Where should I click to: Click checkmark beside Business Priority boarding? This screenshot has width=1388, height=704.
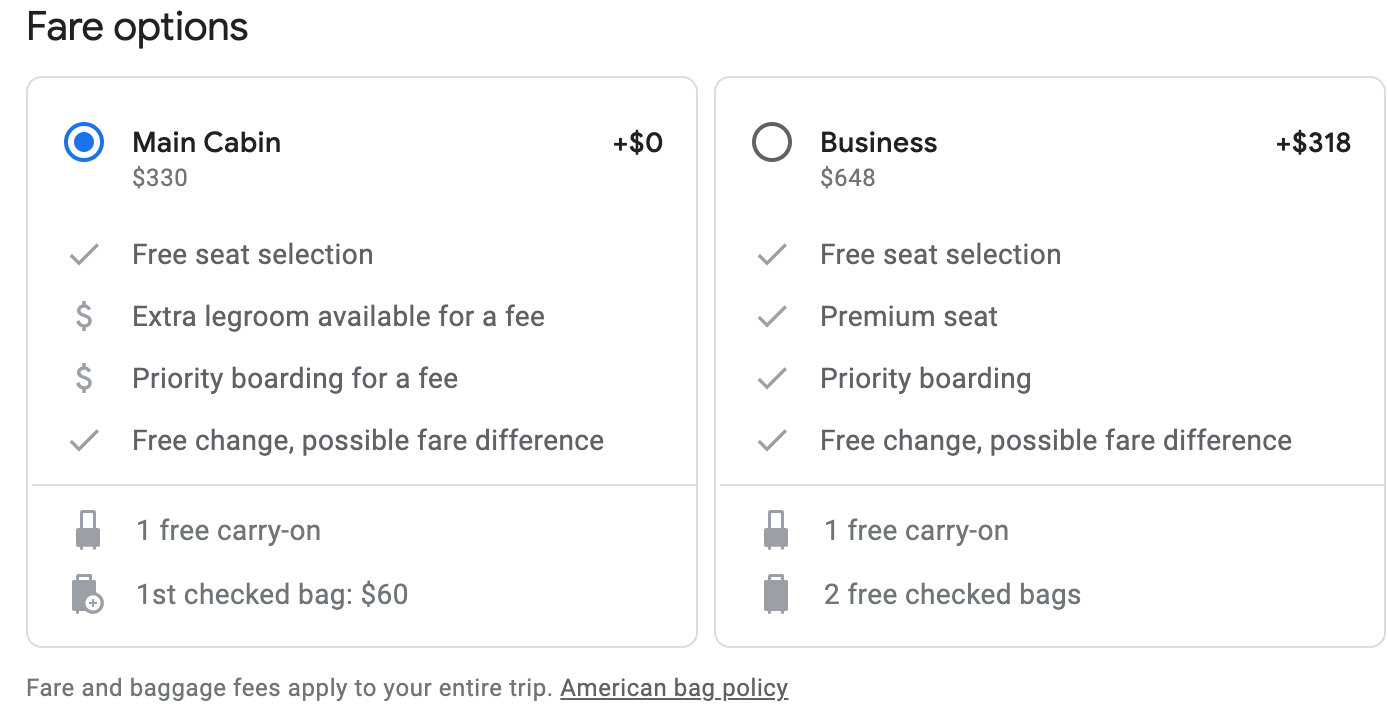pos(772,379)
